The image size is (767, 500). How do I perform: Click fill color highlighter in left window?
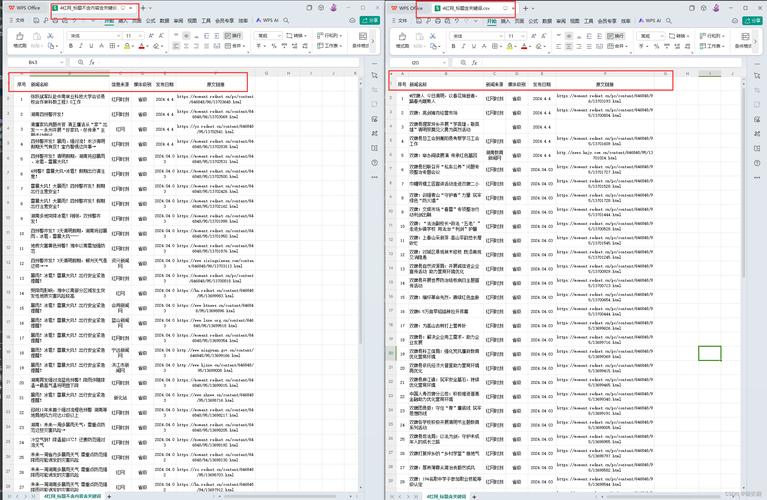pyautogui.click(x=127, y=46)
